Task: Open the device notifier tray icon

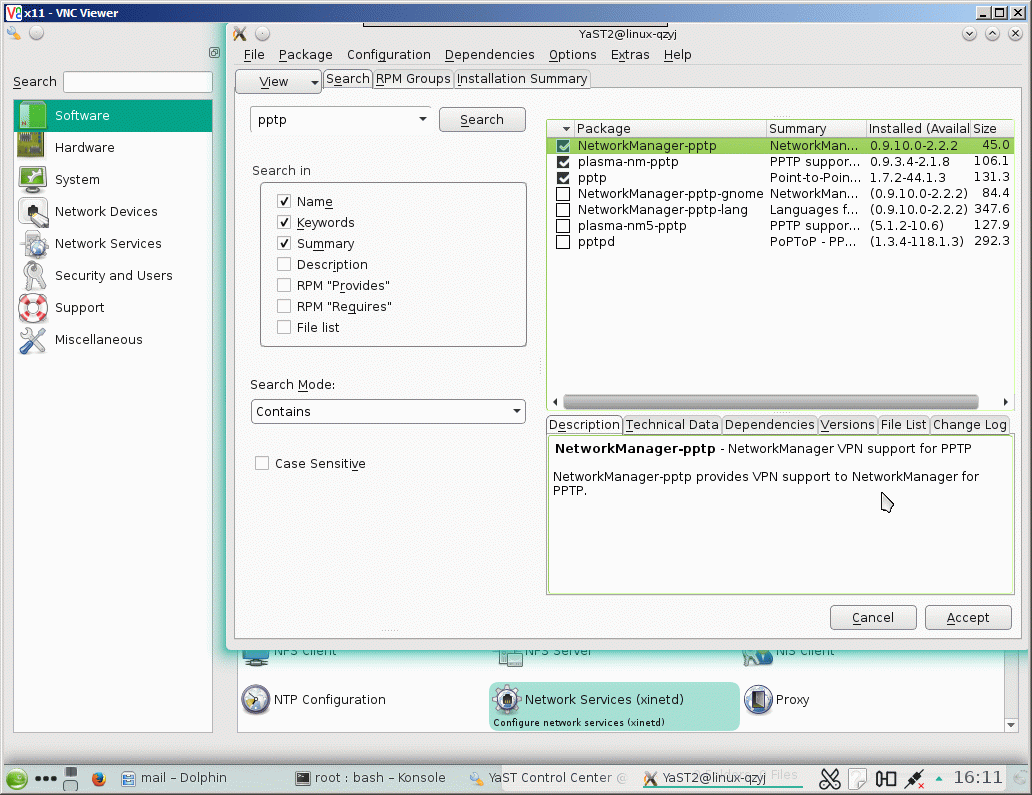Action: tap(885, 779)
